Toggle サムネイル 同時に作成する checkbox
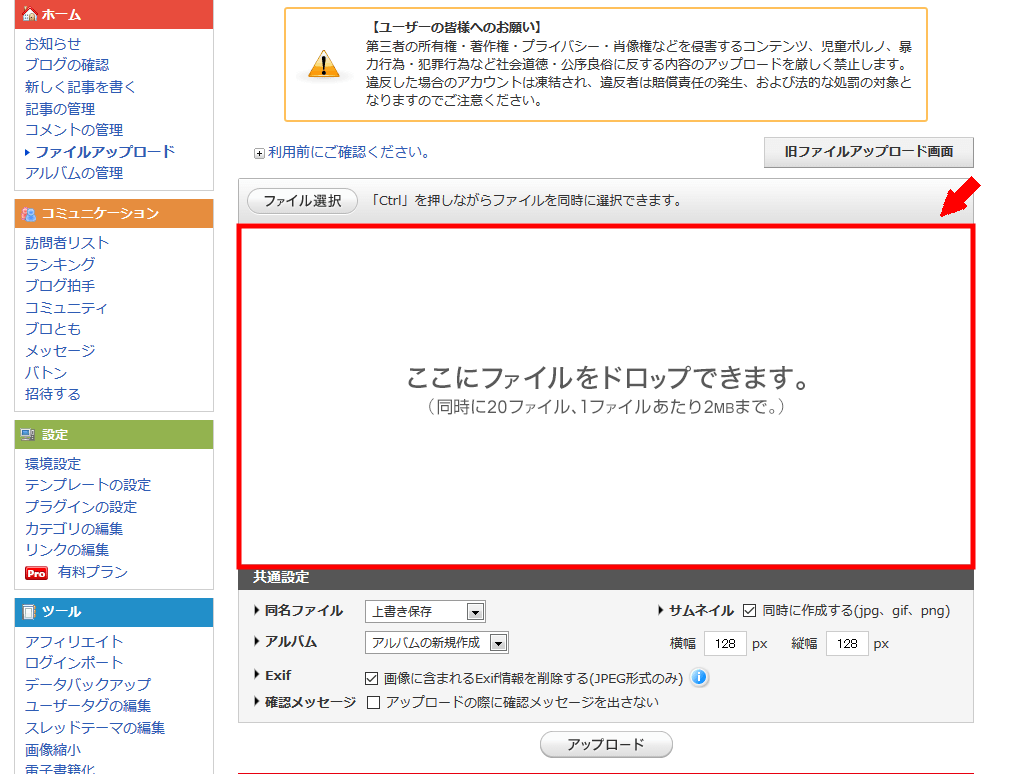 [x=749, y=611]
